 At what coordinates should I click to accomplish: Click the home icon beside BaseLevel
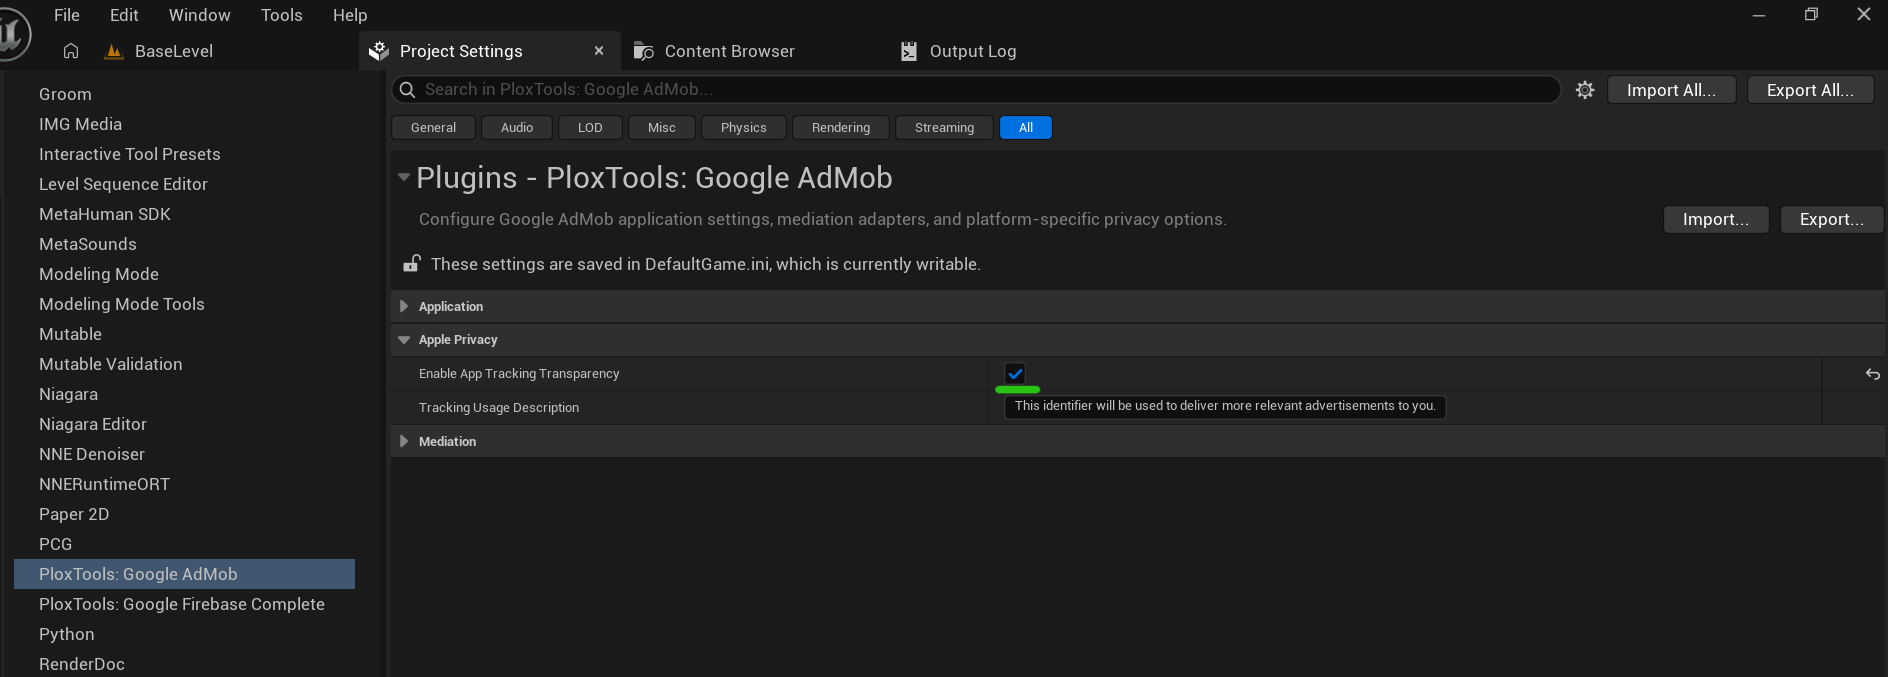point(71,51)
